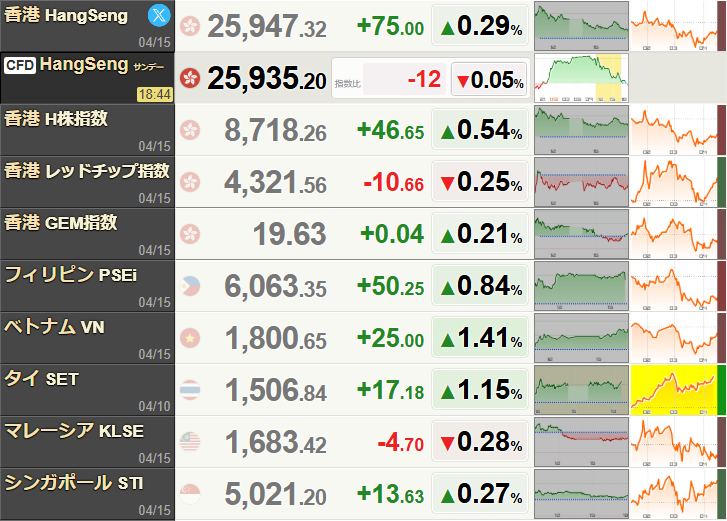
Task: Click the X (Twitter) share icon
Action: (159, 15)
